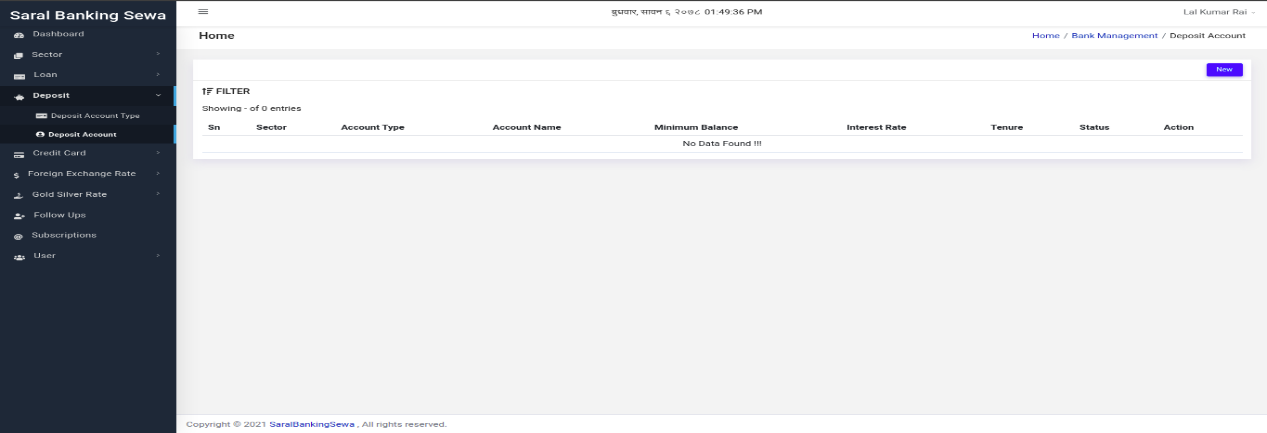This screenshot has height=433, width=1267.
Task: Go to Home breadcrumb link
Action: coord(1045,35)
